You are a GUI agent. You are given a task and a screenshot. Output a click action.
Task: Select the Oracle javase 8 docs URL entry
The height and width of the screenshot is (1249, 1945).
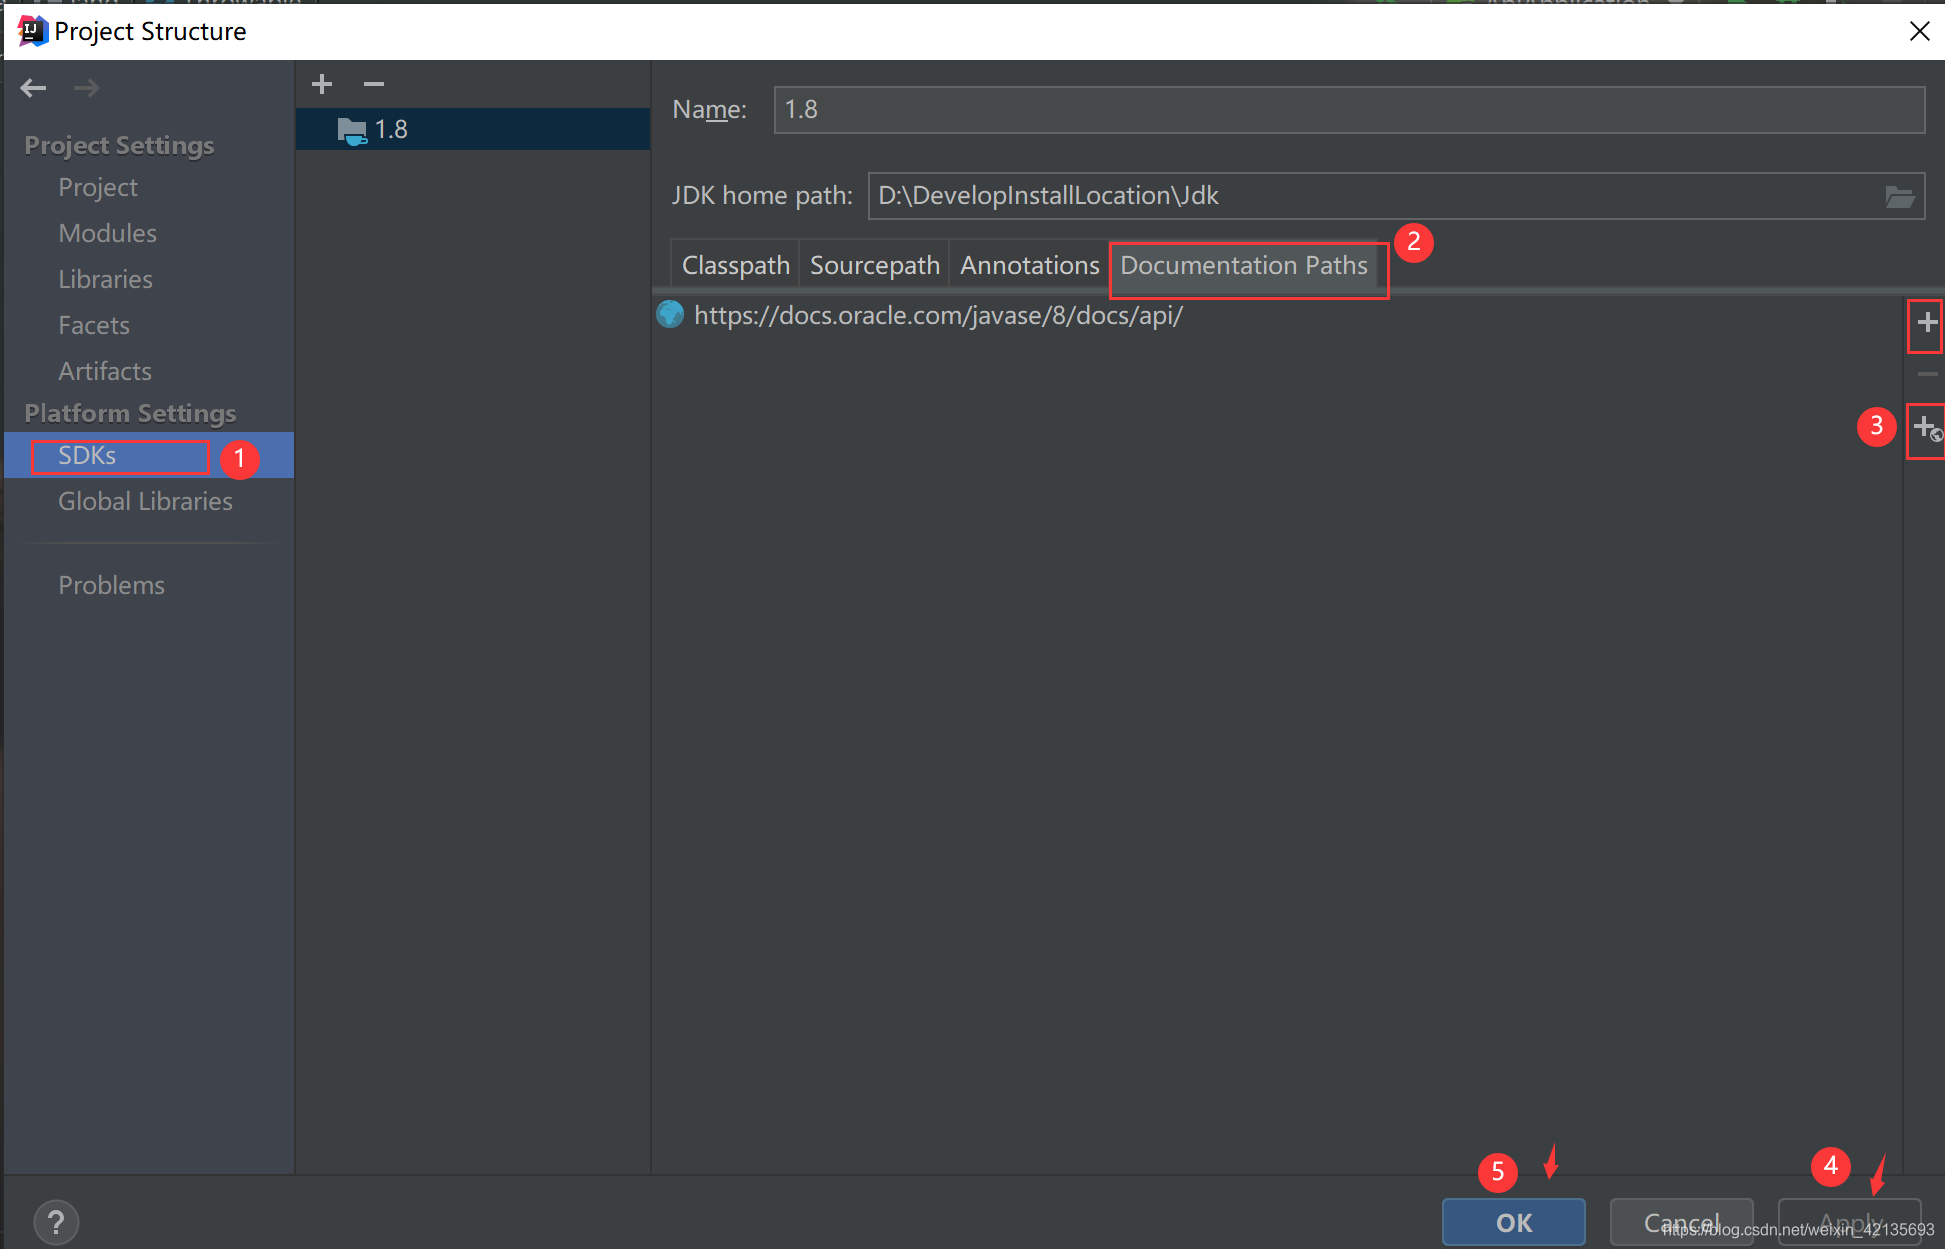click(x=937, y=316)
